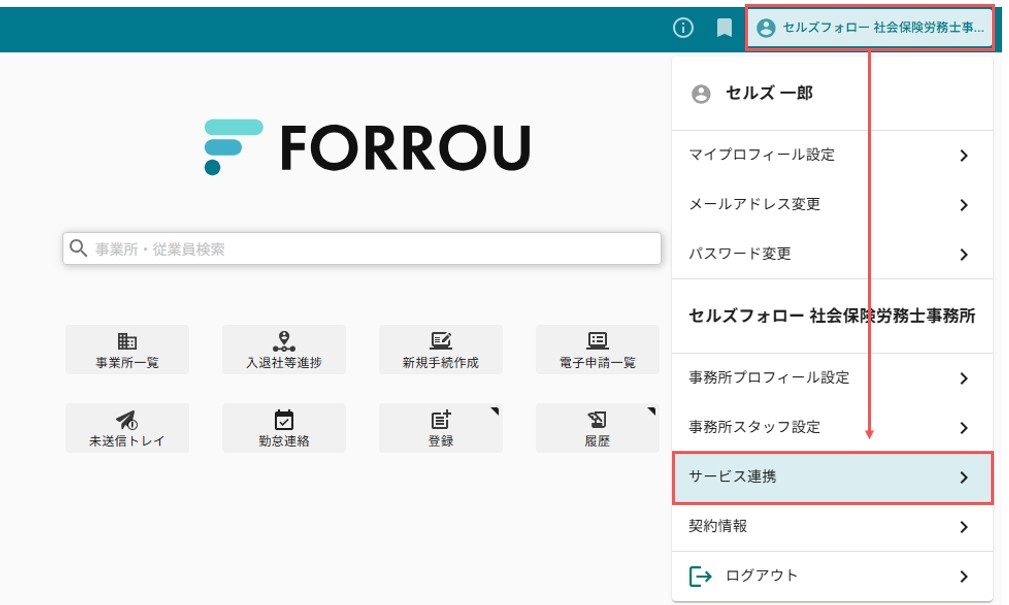This screenshot has height=605, width=1009.
Task: Select 事務所スタッフ設定 menu item
Action: 832,427
